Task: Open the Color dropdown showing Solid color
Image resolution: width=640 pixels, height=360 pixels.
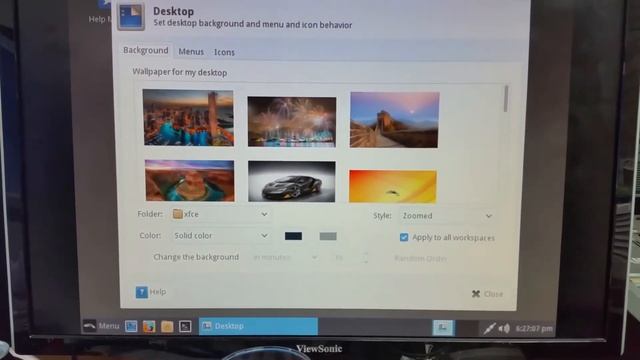Action: click(x=220, y=236)
